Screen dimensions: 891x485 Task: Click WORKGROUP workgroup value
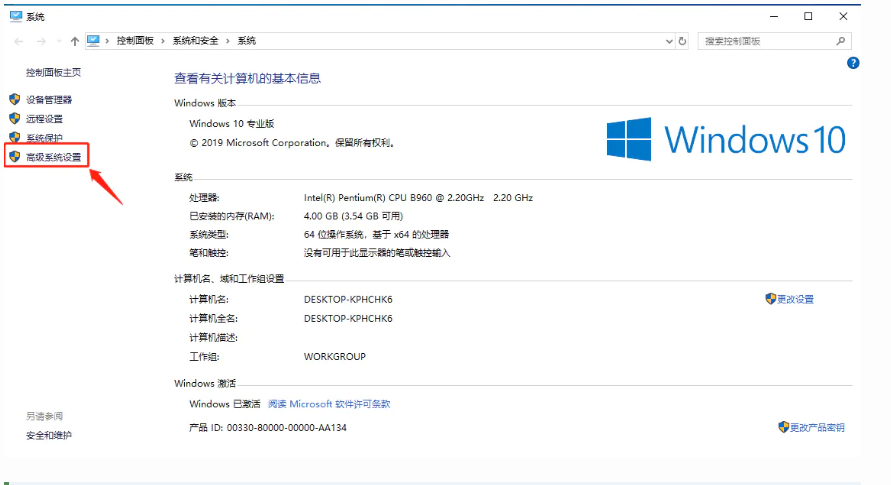(335, 357)
